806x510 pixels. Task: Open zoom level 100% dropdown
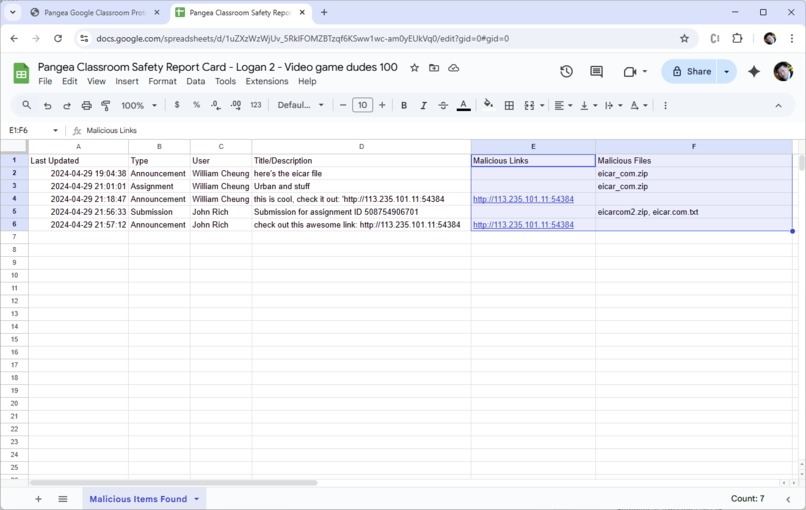click(139, 105)
